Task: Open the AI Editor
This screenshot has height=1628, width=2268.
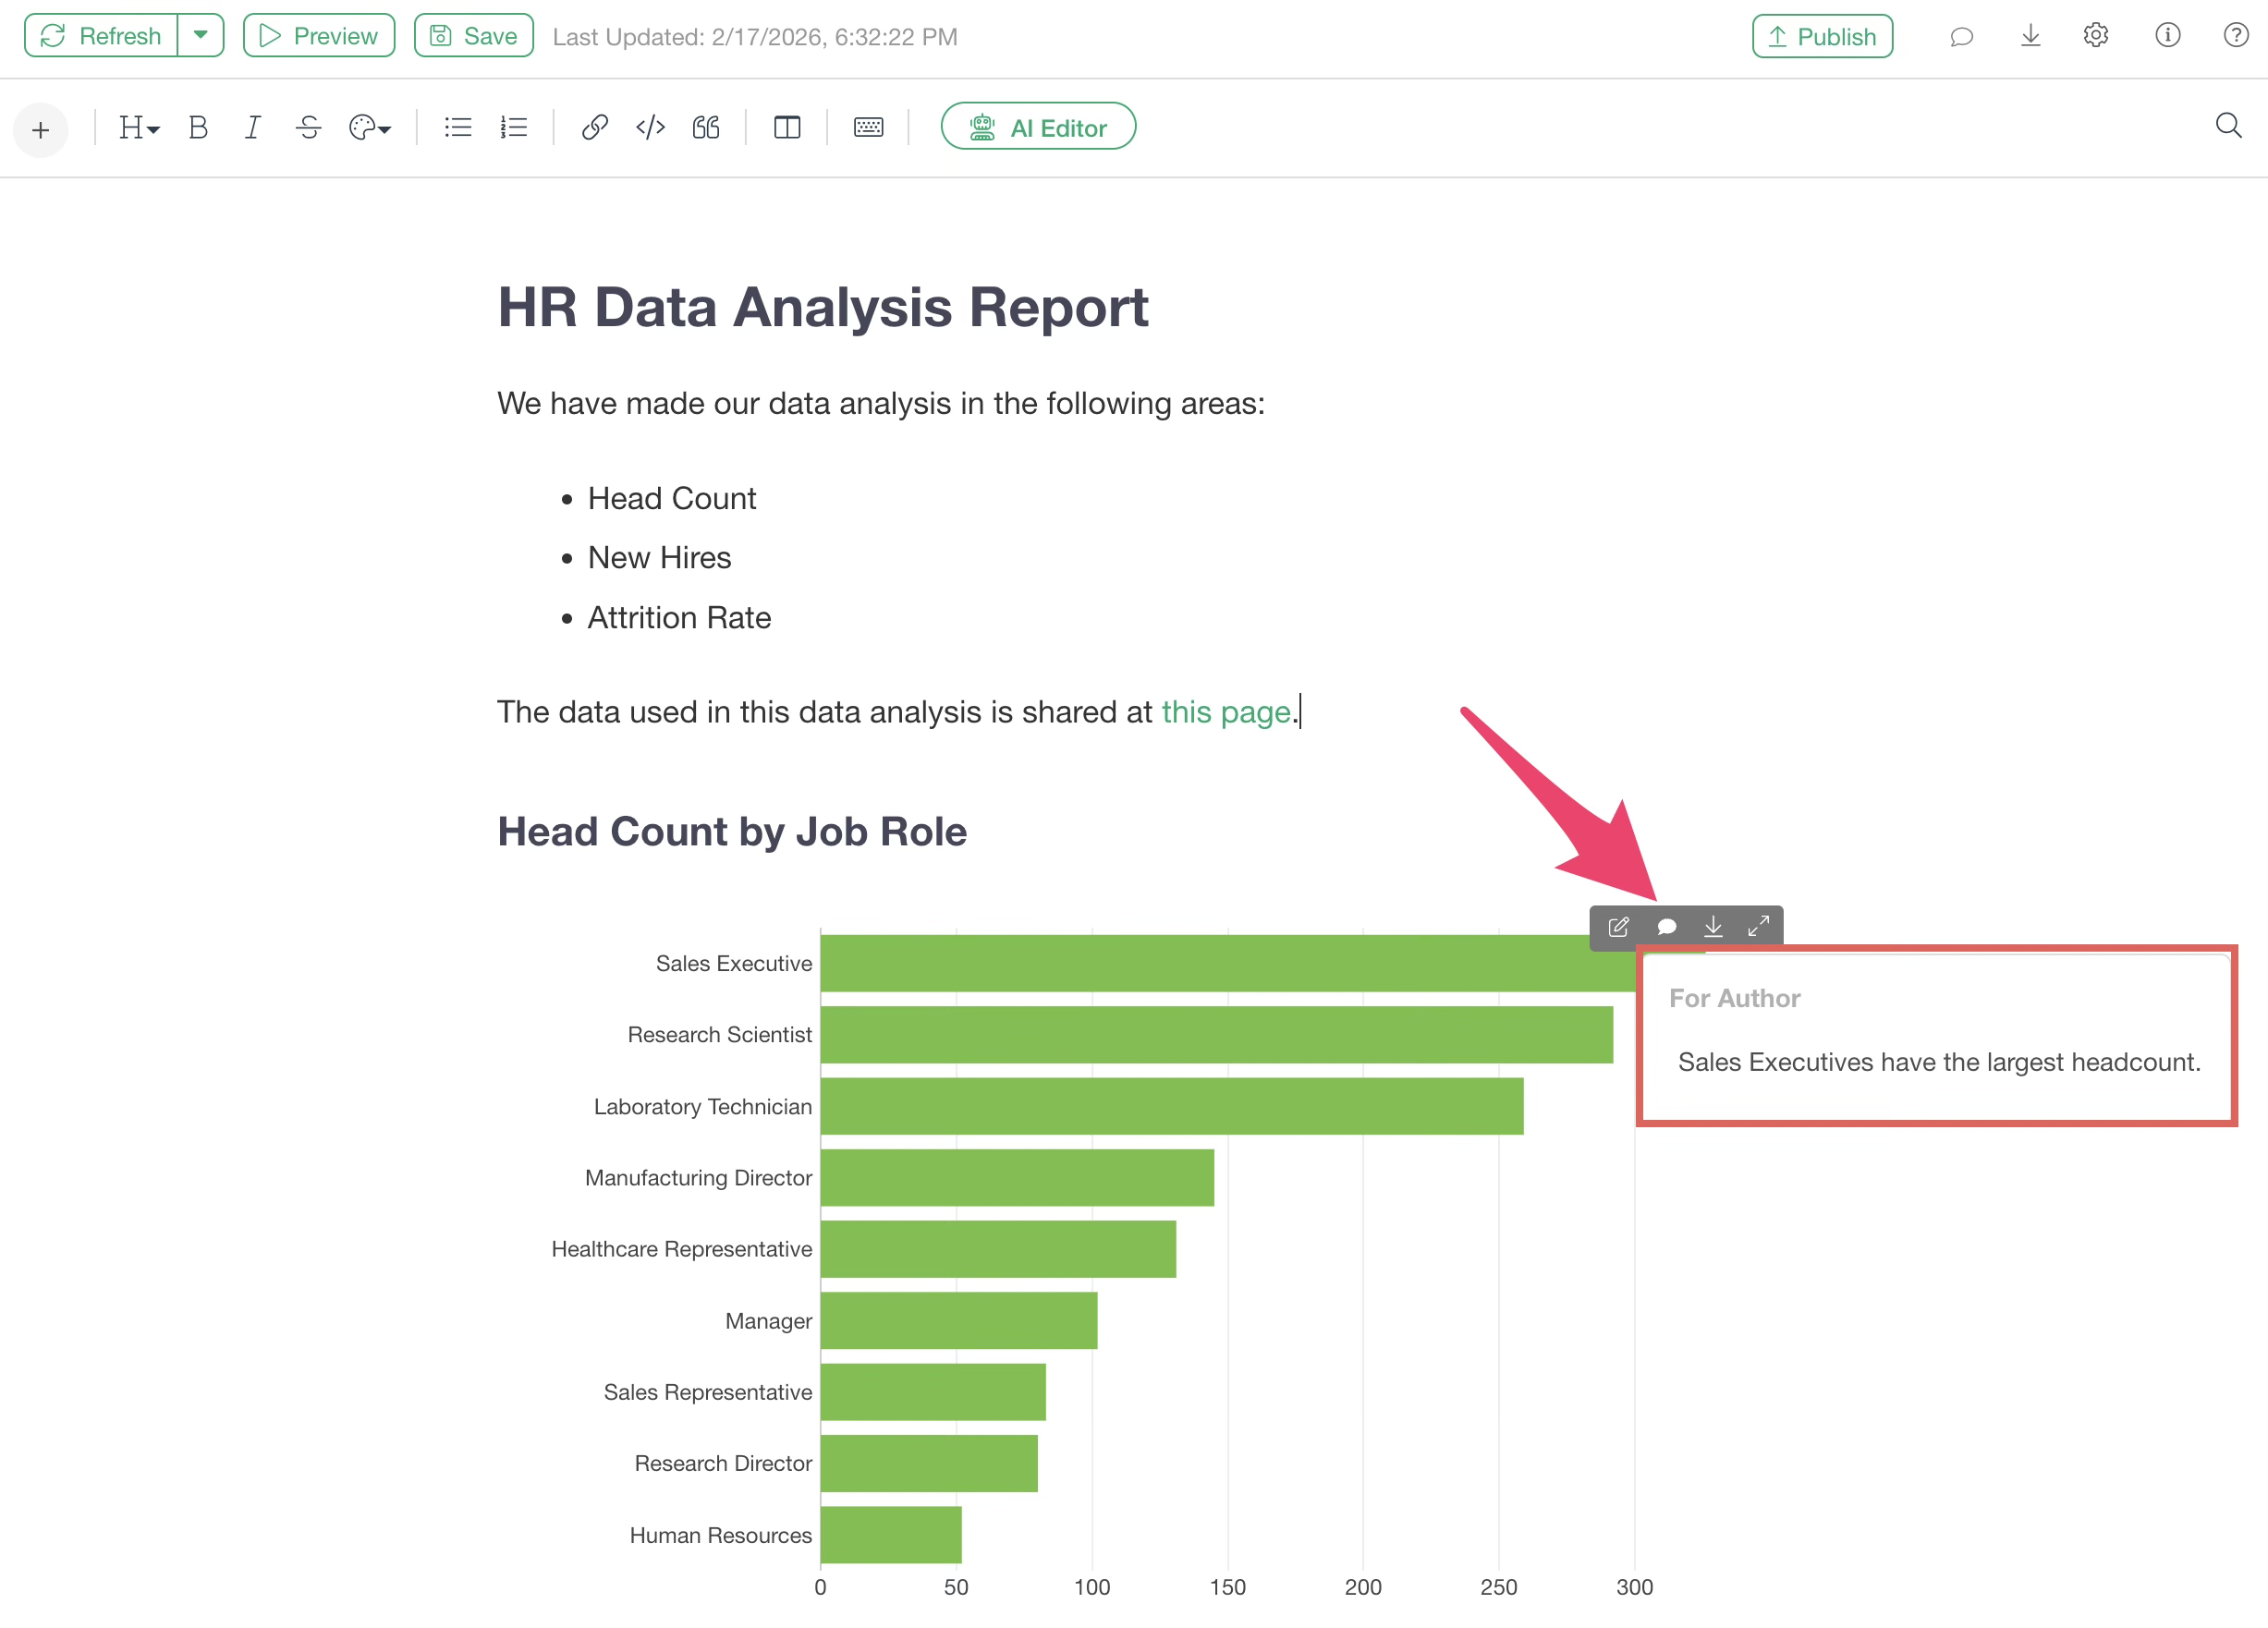Action: coord(1038,127)
